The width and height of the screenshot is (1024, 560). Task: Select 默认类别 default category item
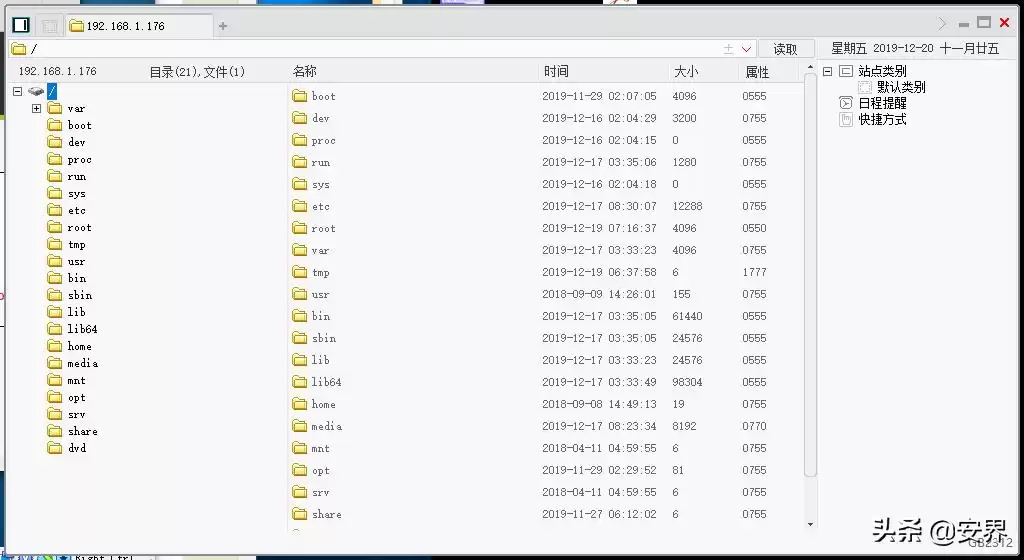900,87
